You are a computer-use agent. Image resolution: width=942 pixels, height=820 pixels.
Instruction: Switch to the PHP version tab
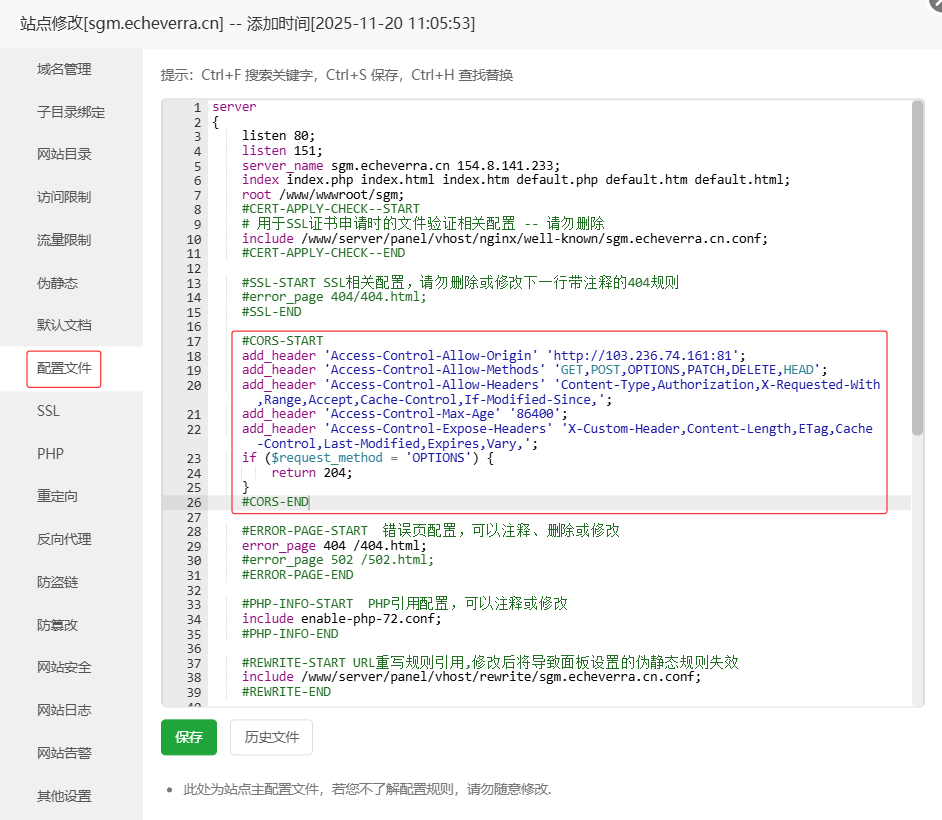(x=50, y=453)
